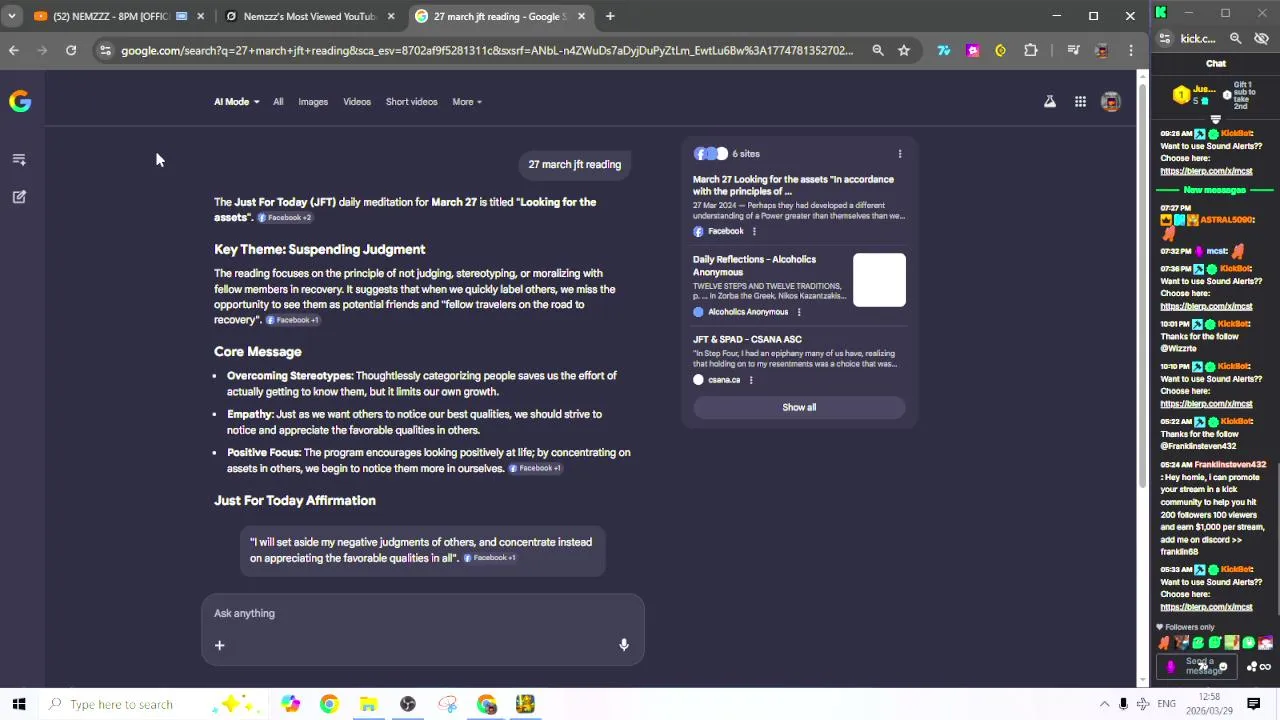Switch to the All results tab
1280x720 pixels.
tap(278, 101)
